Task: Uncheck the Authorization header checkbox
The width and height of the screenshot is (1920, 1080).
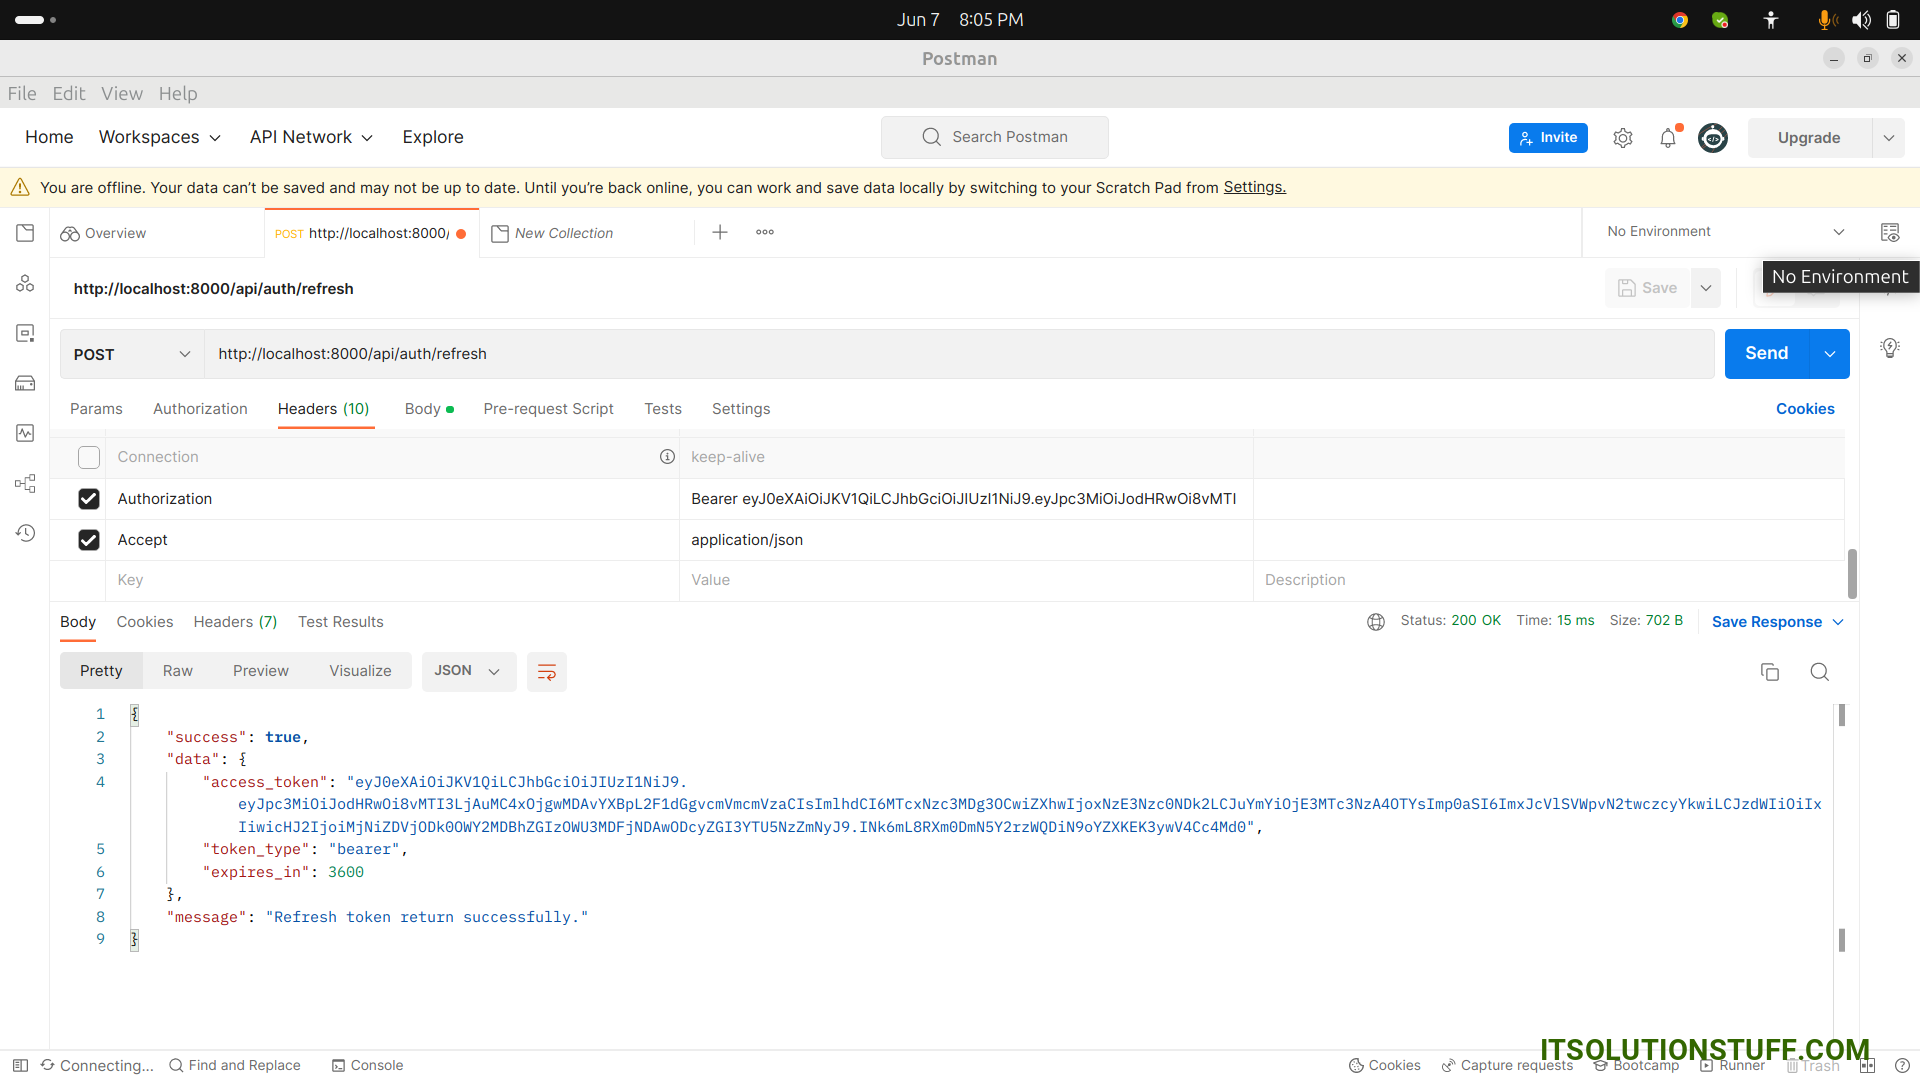Action: pos(89,499)
